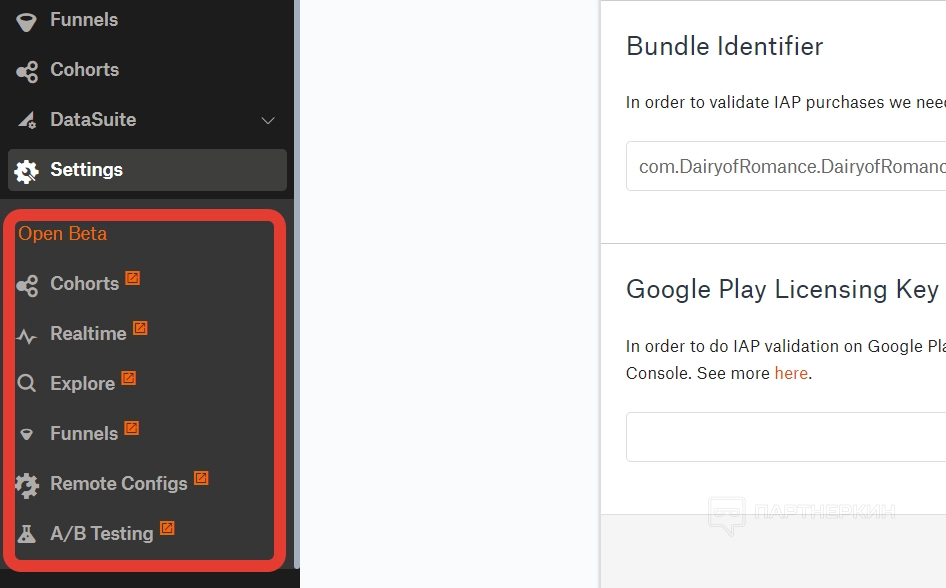
Task: Open A/B Testing under Open Beta
Action: pos(102,534)
